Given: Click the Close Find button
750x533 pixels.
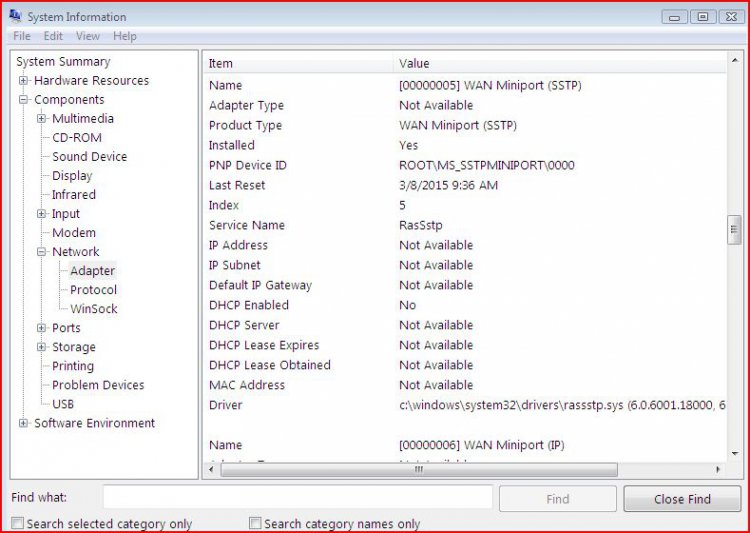Looking at the screenshot, I should [x=682, y=498].
